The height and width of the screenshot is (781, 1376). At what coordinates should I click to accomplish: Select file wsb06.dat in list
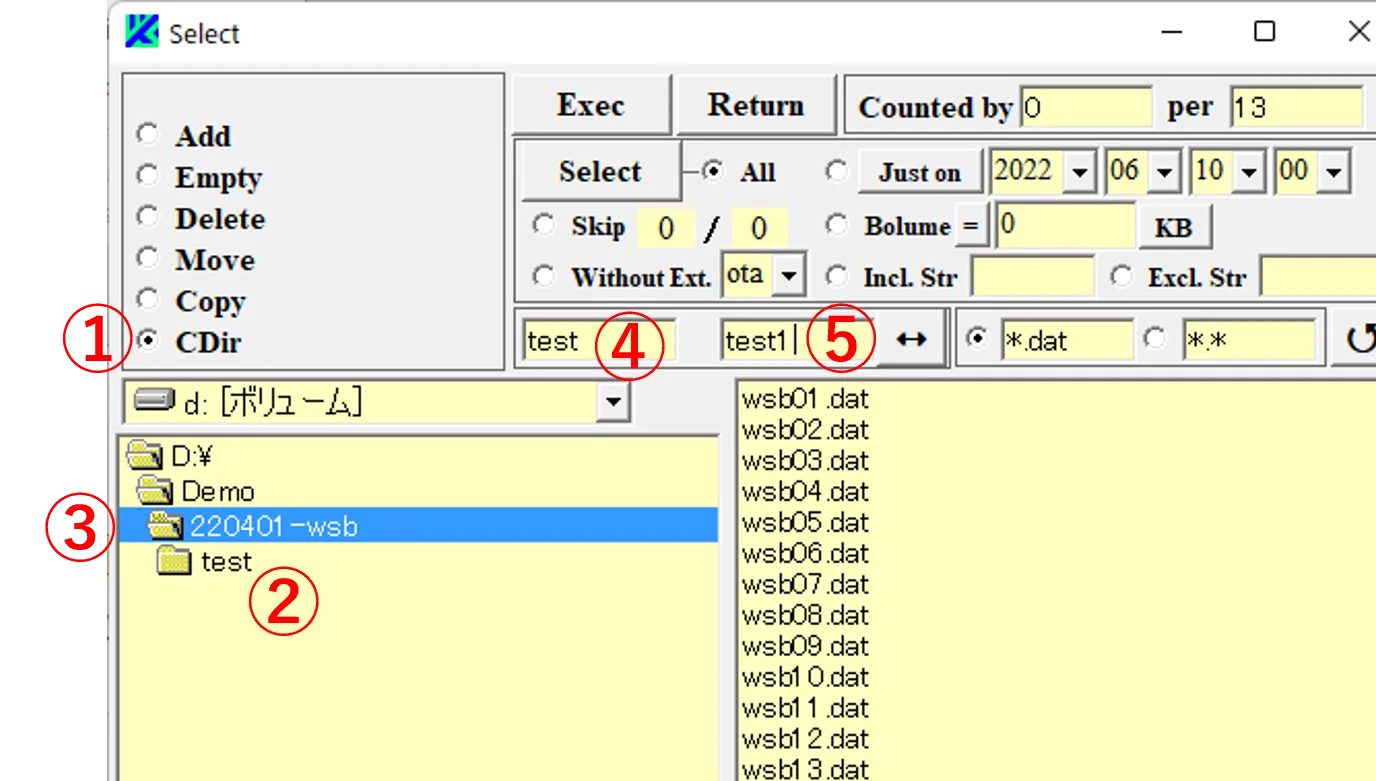point(805,554)
